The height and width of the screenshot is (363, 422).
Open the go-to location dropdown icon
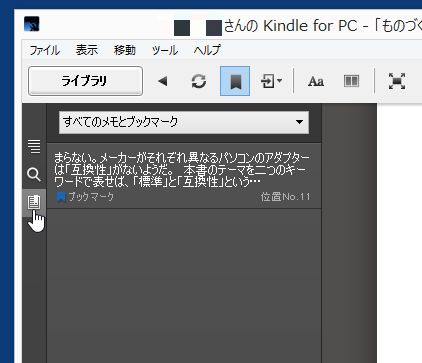271,81
